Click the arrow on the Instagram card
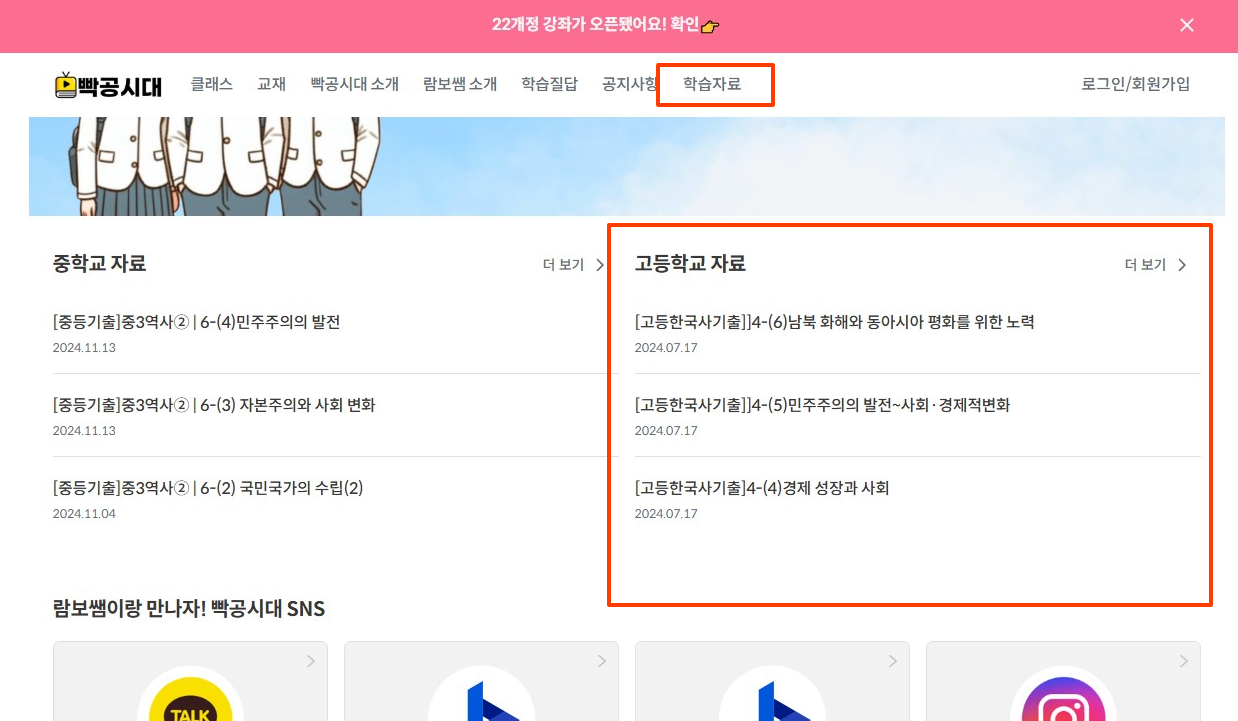 1184,661
